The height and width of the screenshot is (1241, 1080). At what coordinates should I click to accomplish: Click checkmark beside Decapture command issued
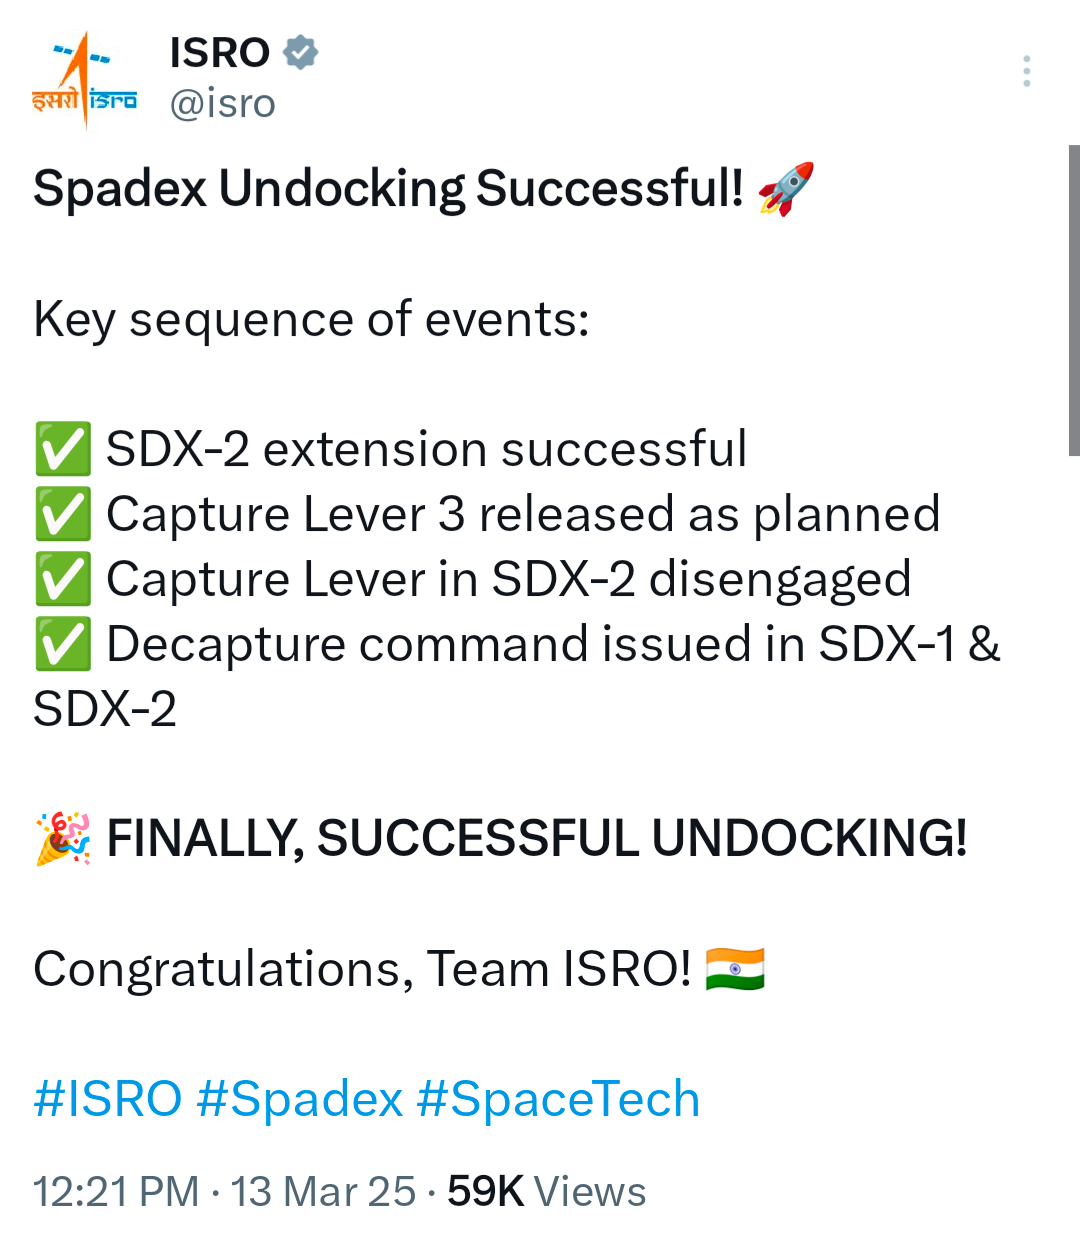click(x=63, y=644)
